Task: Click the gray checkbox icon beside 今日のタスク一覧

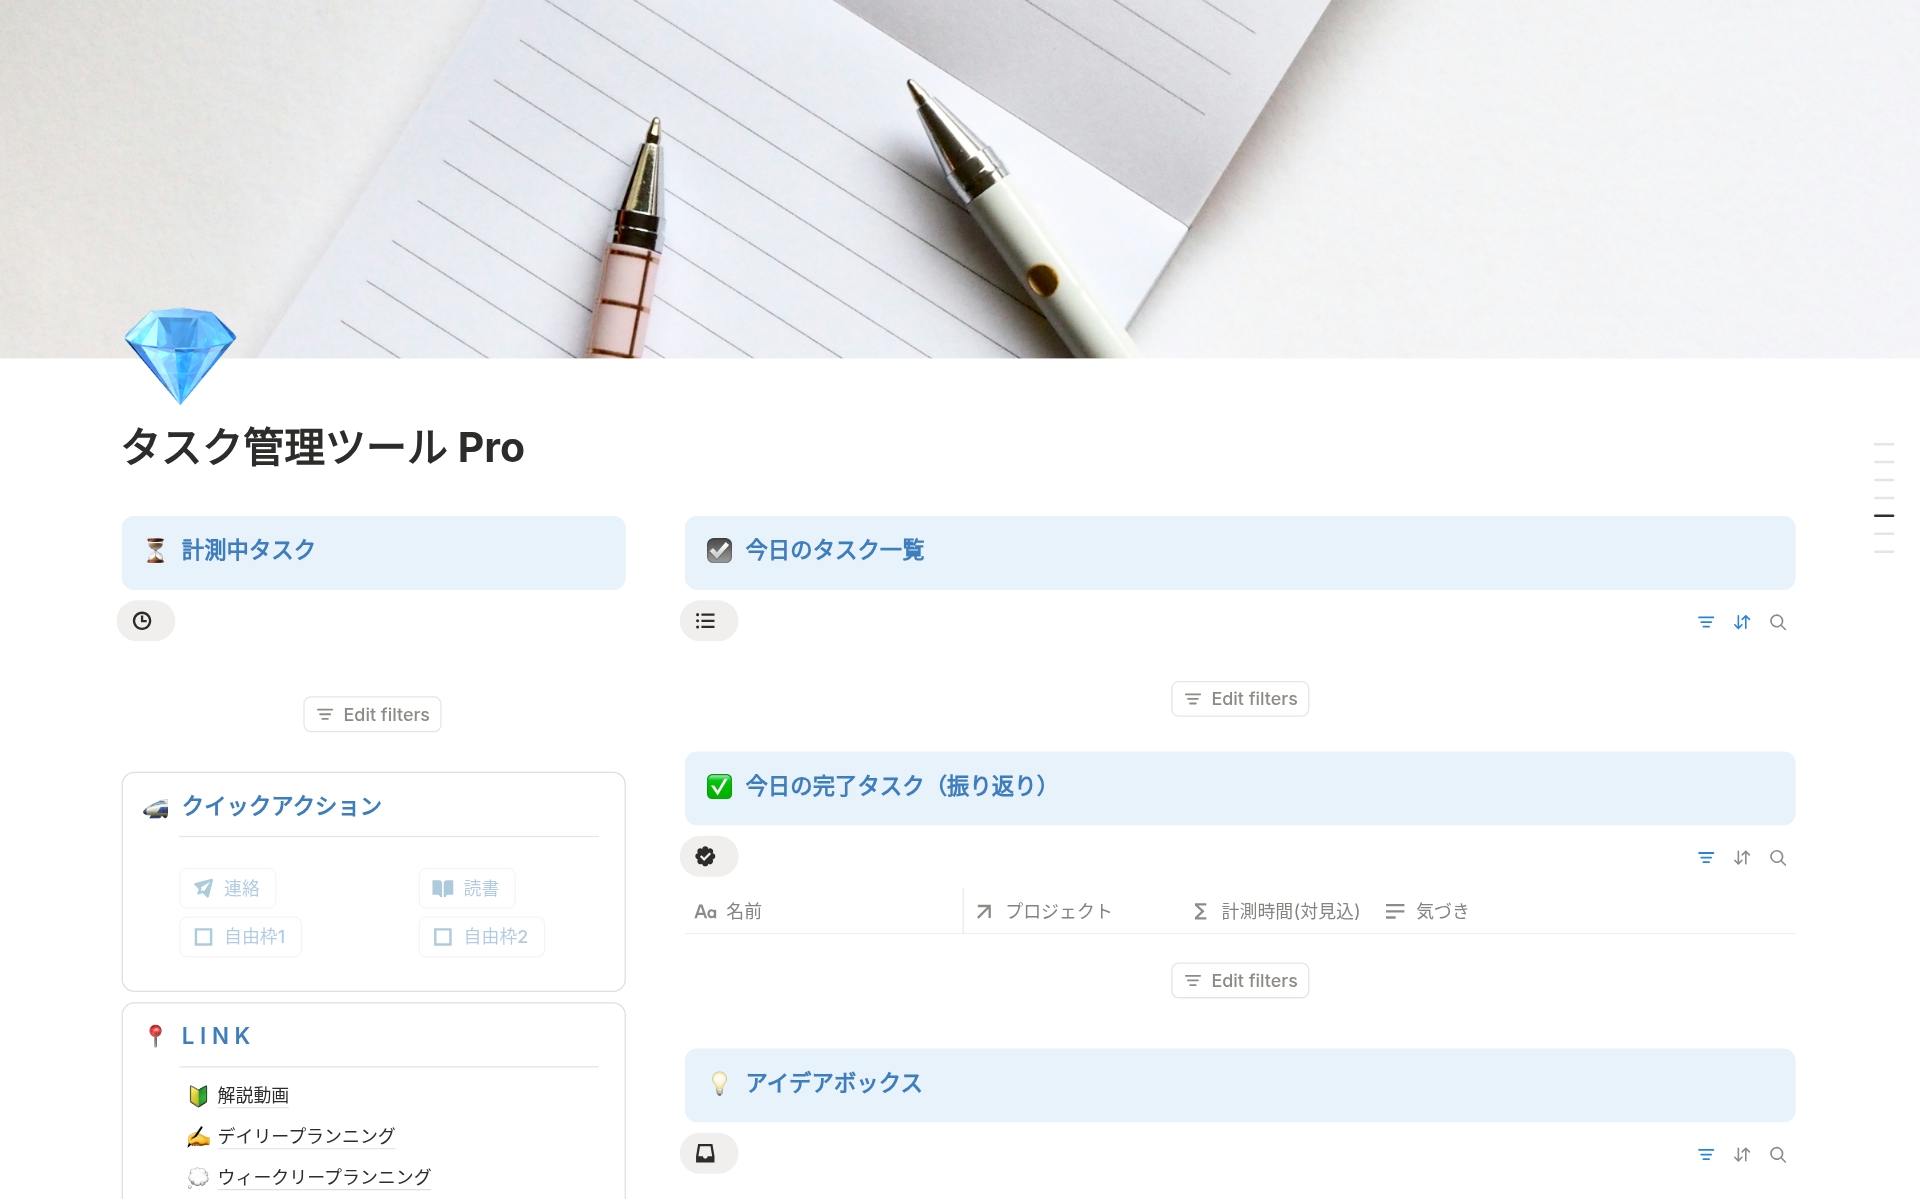Action: [x=719, y=551]
